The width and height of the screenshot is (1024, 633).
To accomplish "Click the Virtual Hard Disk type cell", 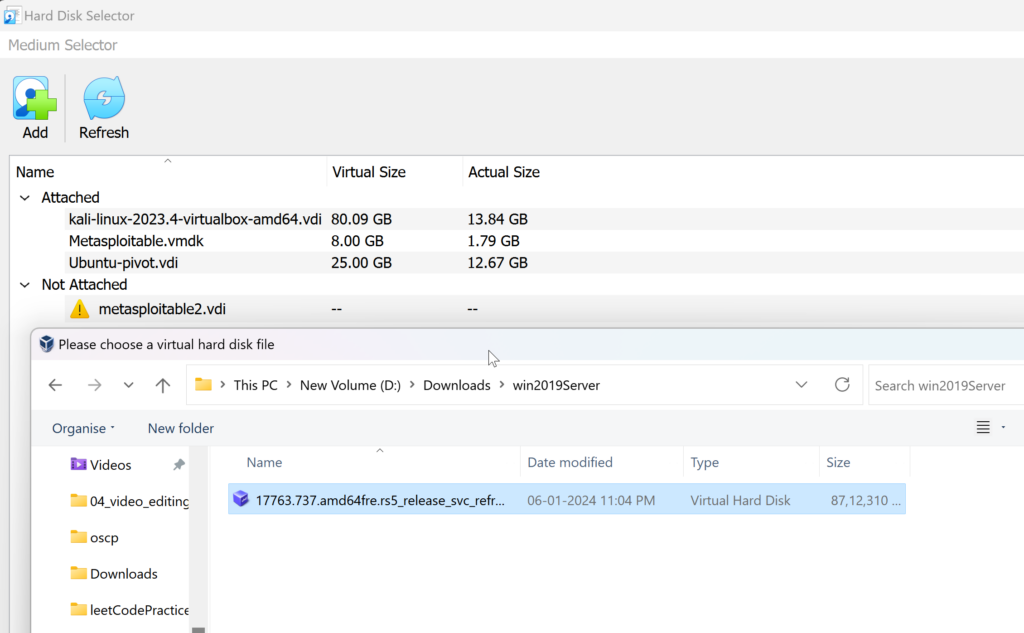I will (x=740, y=500).
